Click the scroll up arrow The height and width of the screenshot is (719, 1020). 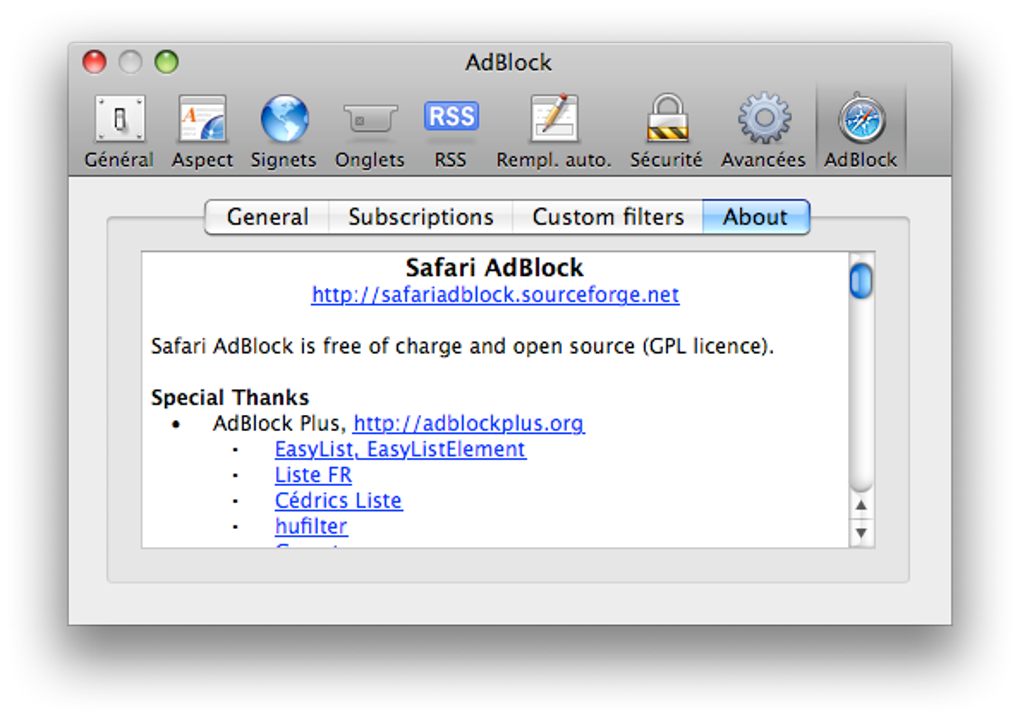coord(861,506)
